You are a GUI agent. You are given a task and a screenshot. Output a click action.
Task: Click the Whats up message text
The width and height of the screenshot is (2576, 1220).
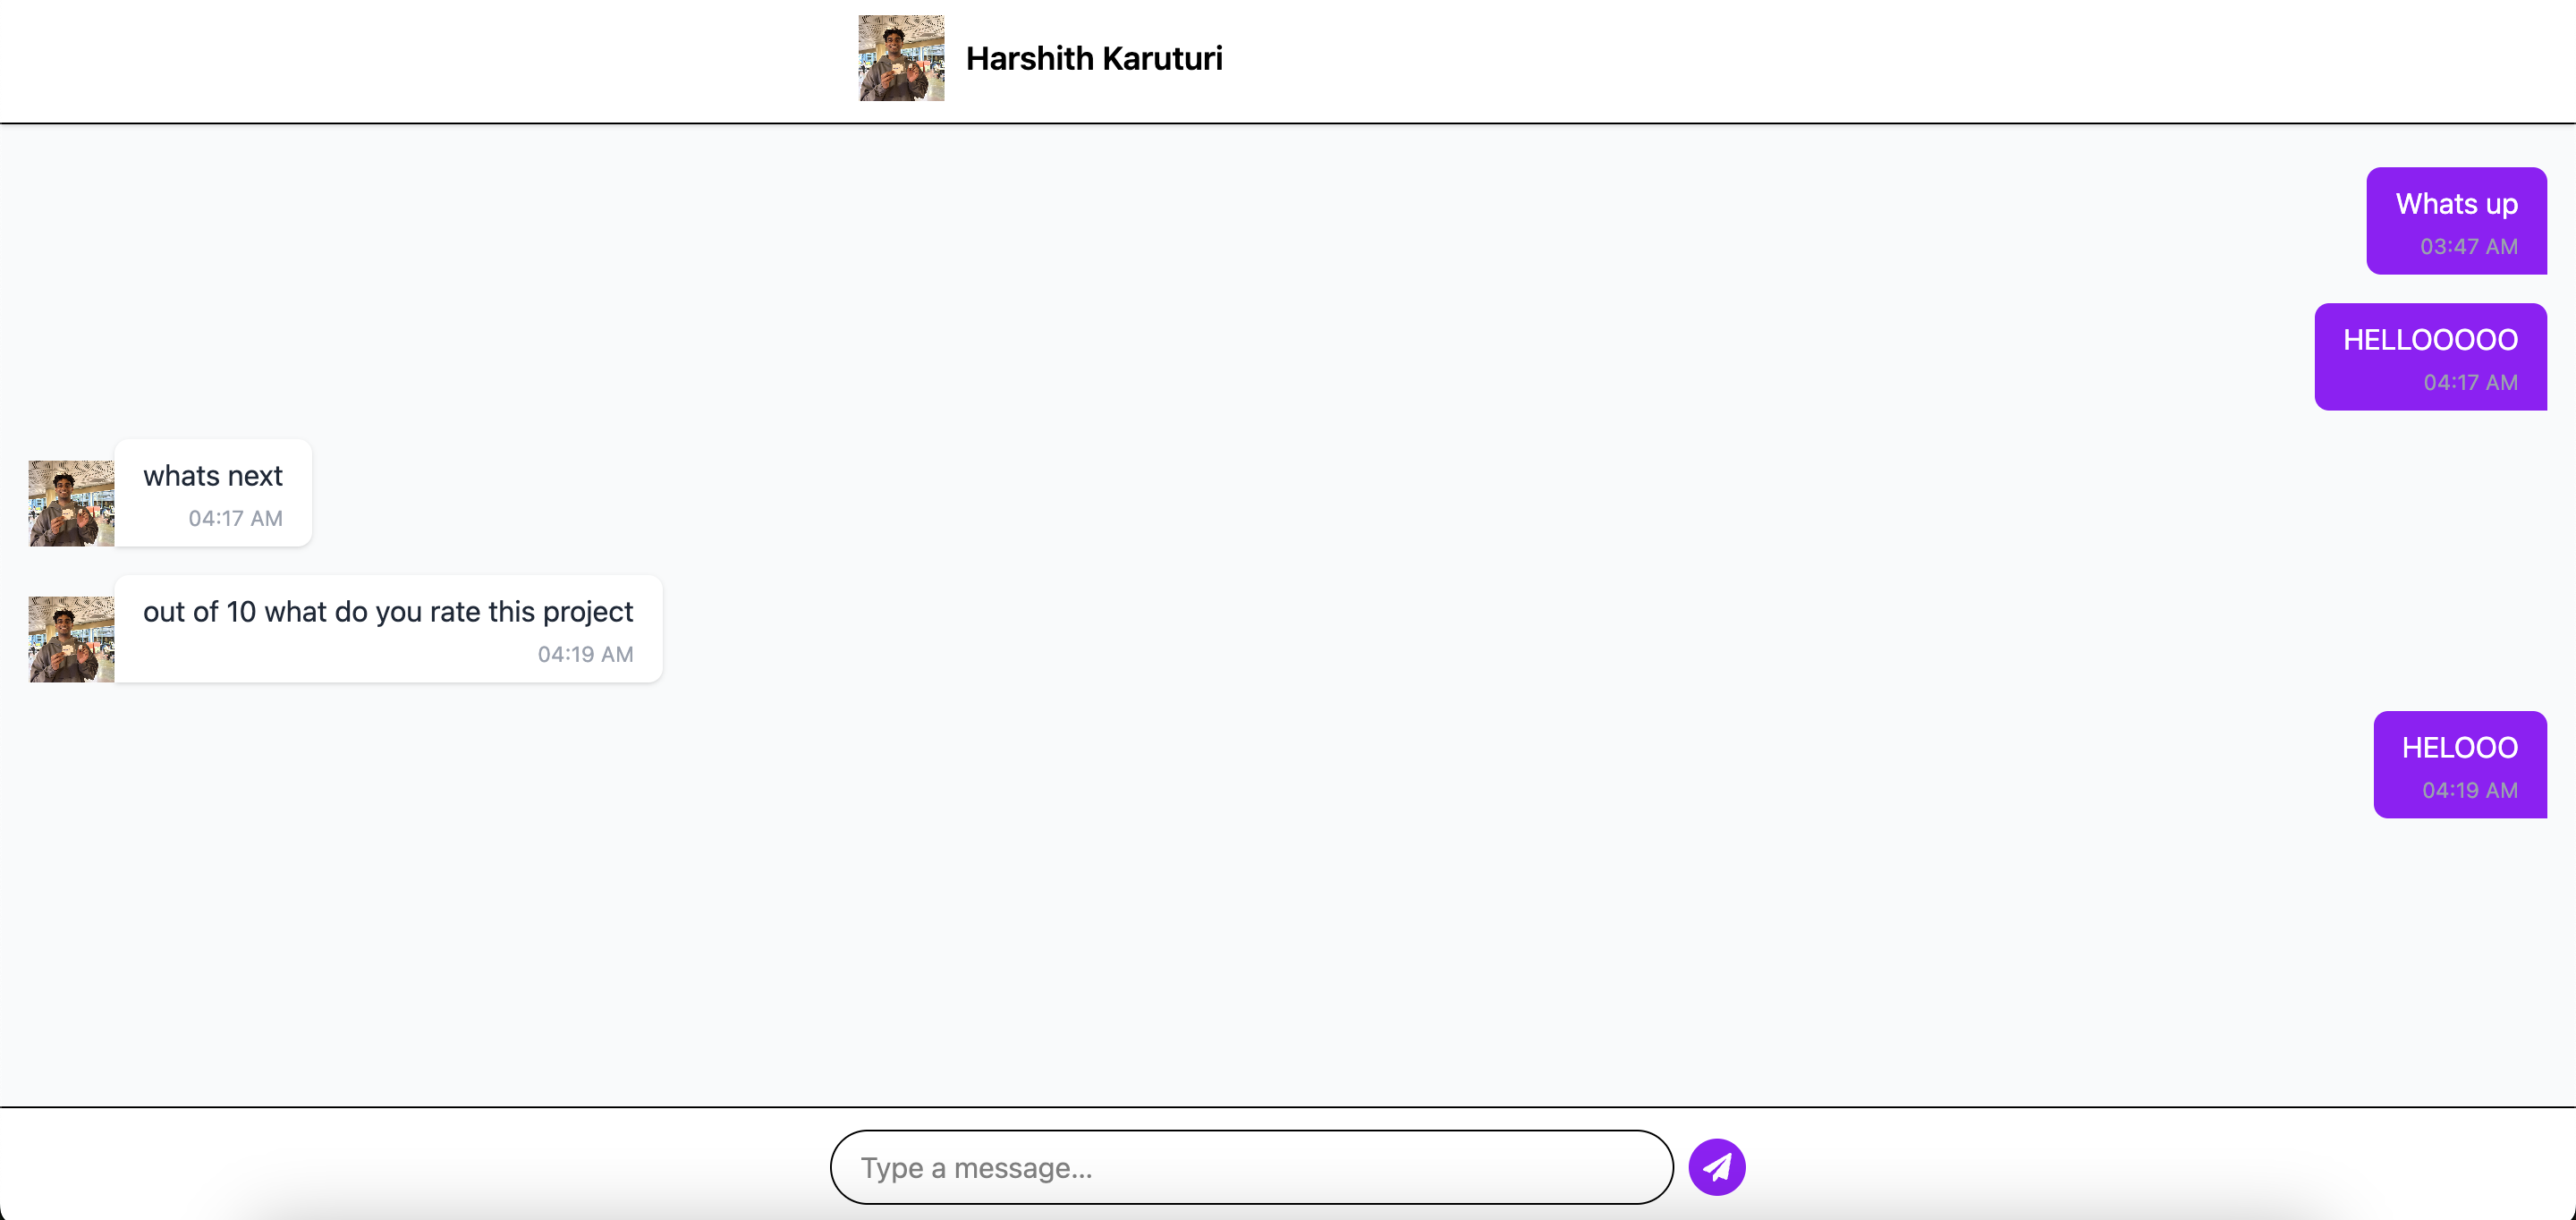click(x=2456, y=204)
